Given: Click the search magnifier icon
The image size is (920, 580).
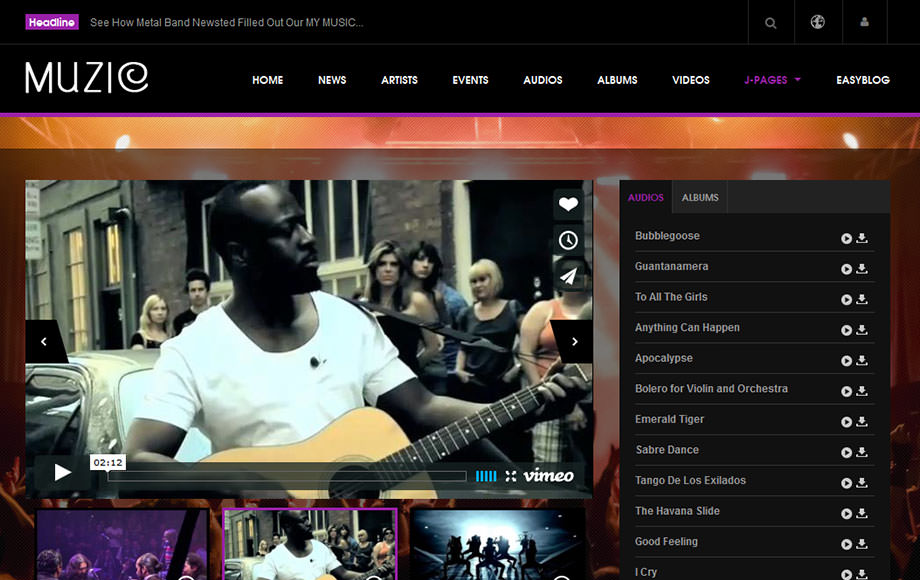Looking at the screenshot, I should pos(770,23).
